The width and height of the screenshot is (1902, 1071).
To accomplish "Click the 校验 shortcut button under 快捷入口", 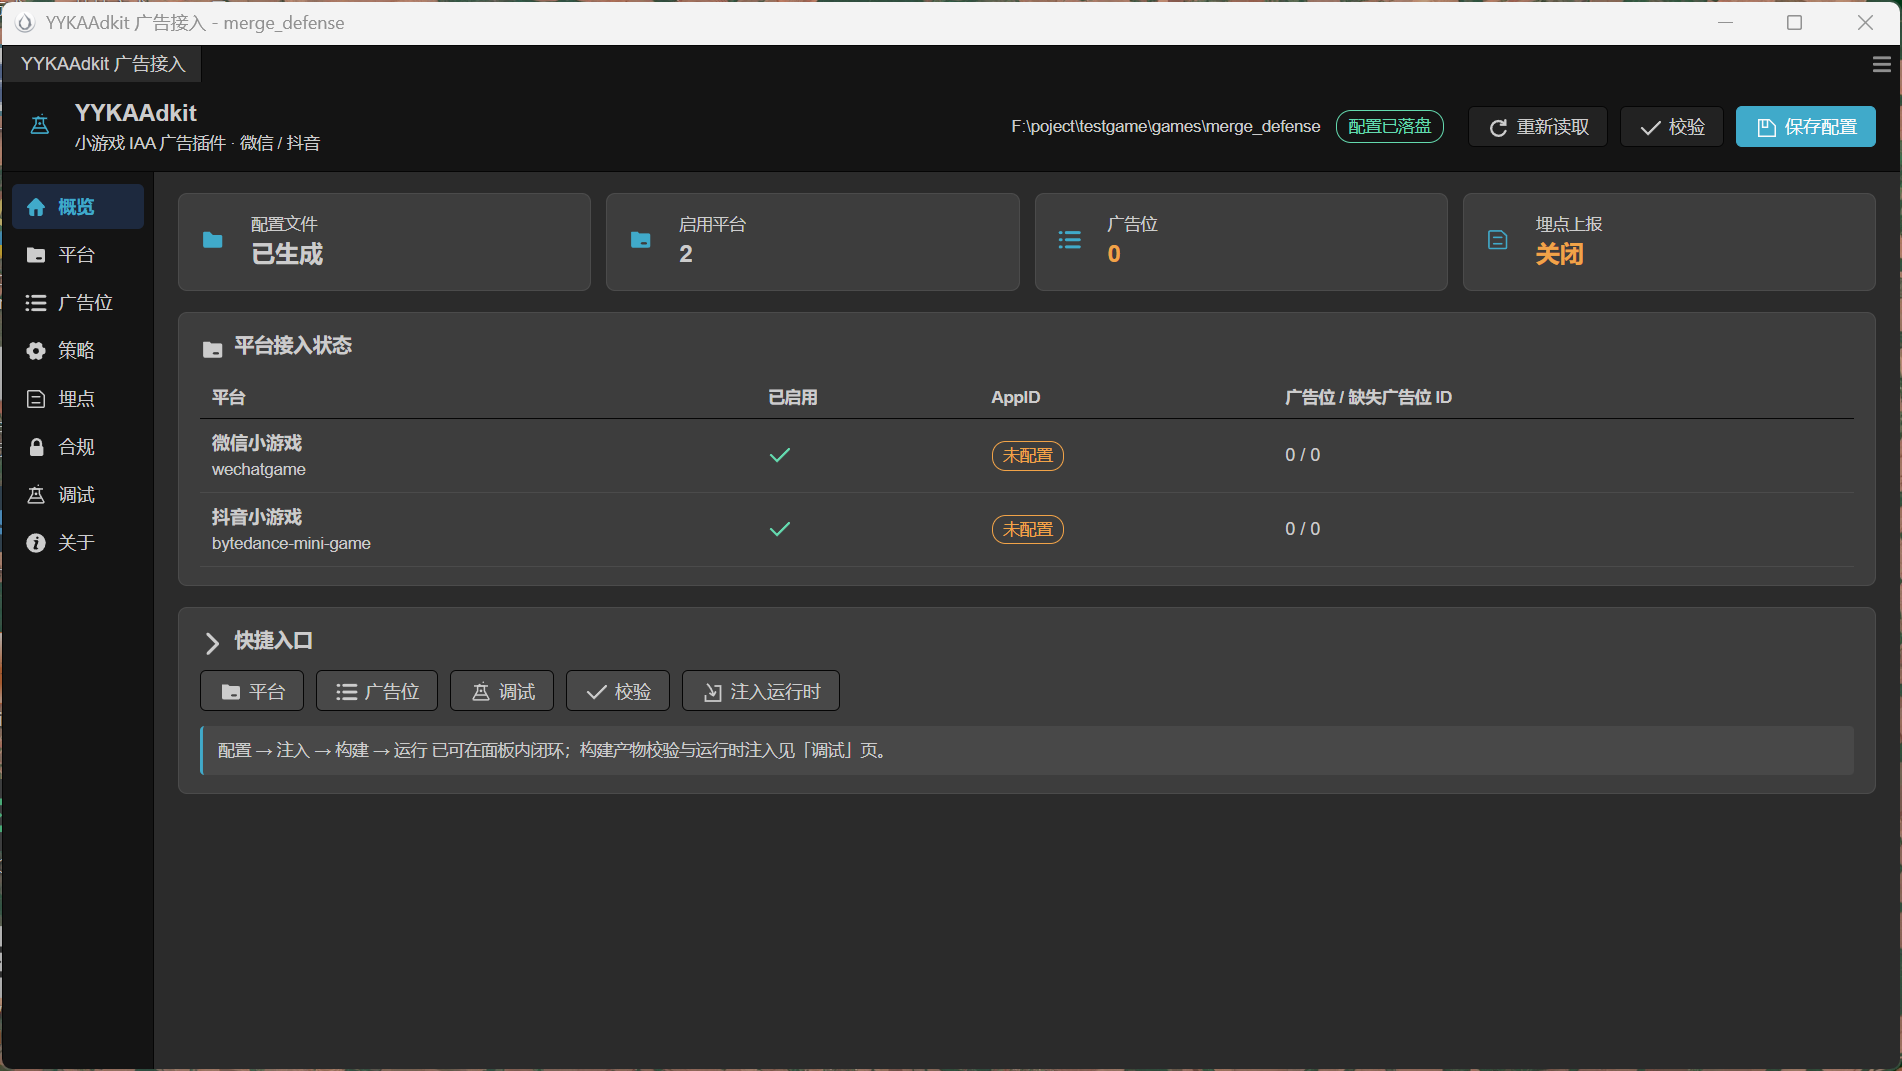I will (x=618, y=691).
